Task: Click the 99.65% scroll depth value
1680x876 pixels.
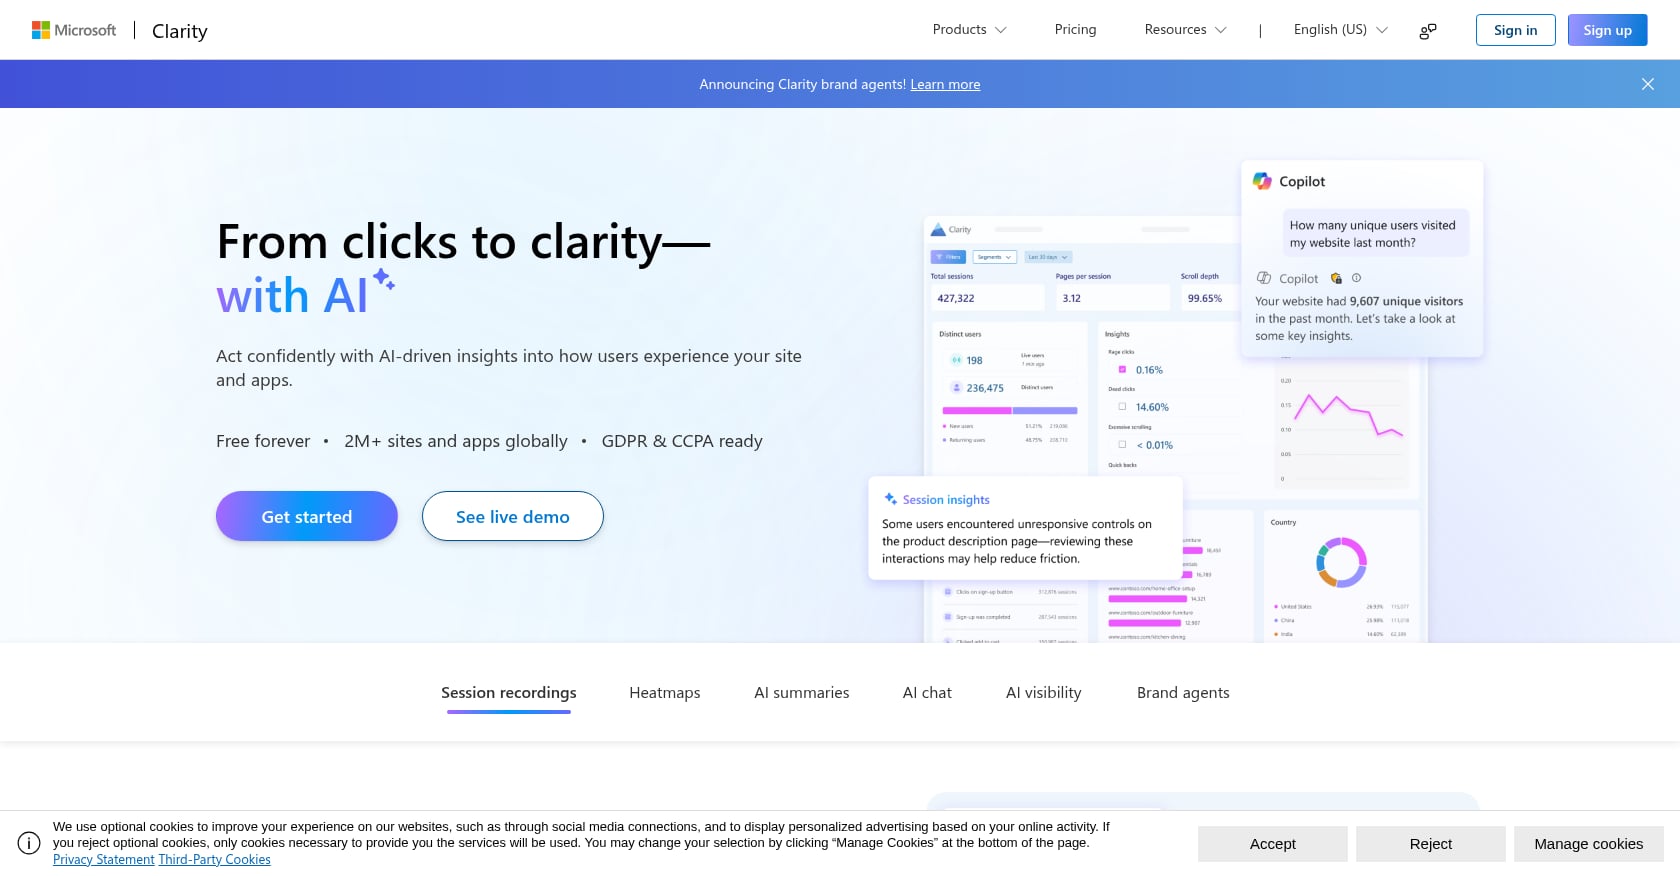Action: tap(1205, 298)
